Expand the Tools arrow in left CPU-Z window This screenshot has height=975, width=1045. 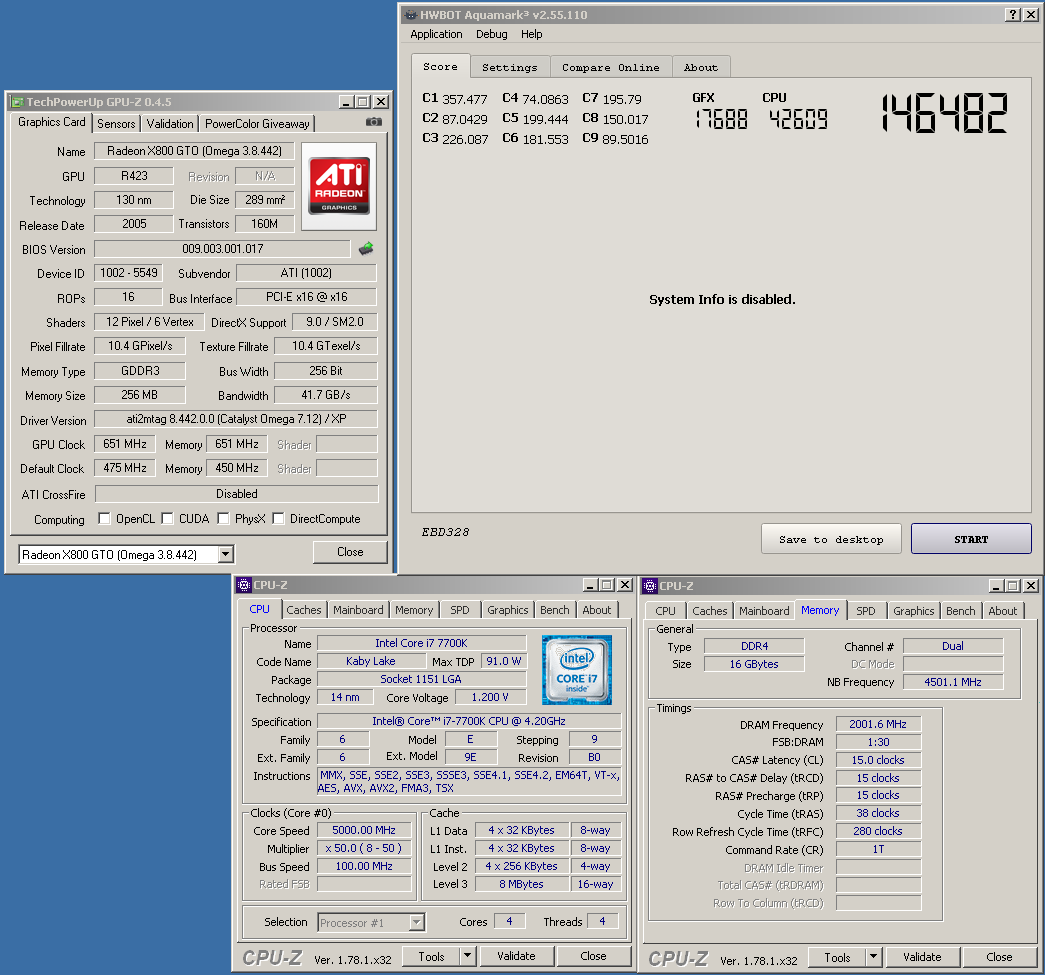[467, 956]
